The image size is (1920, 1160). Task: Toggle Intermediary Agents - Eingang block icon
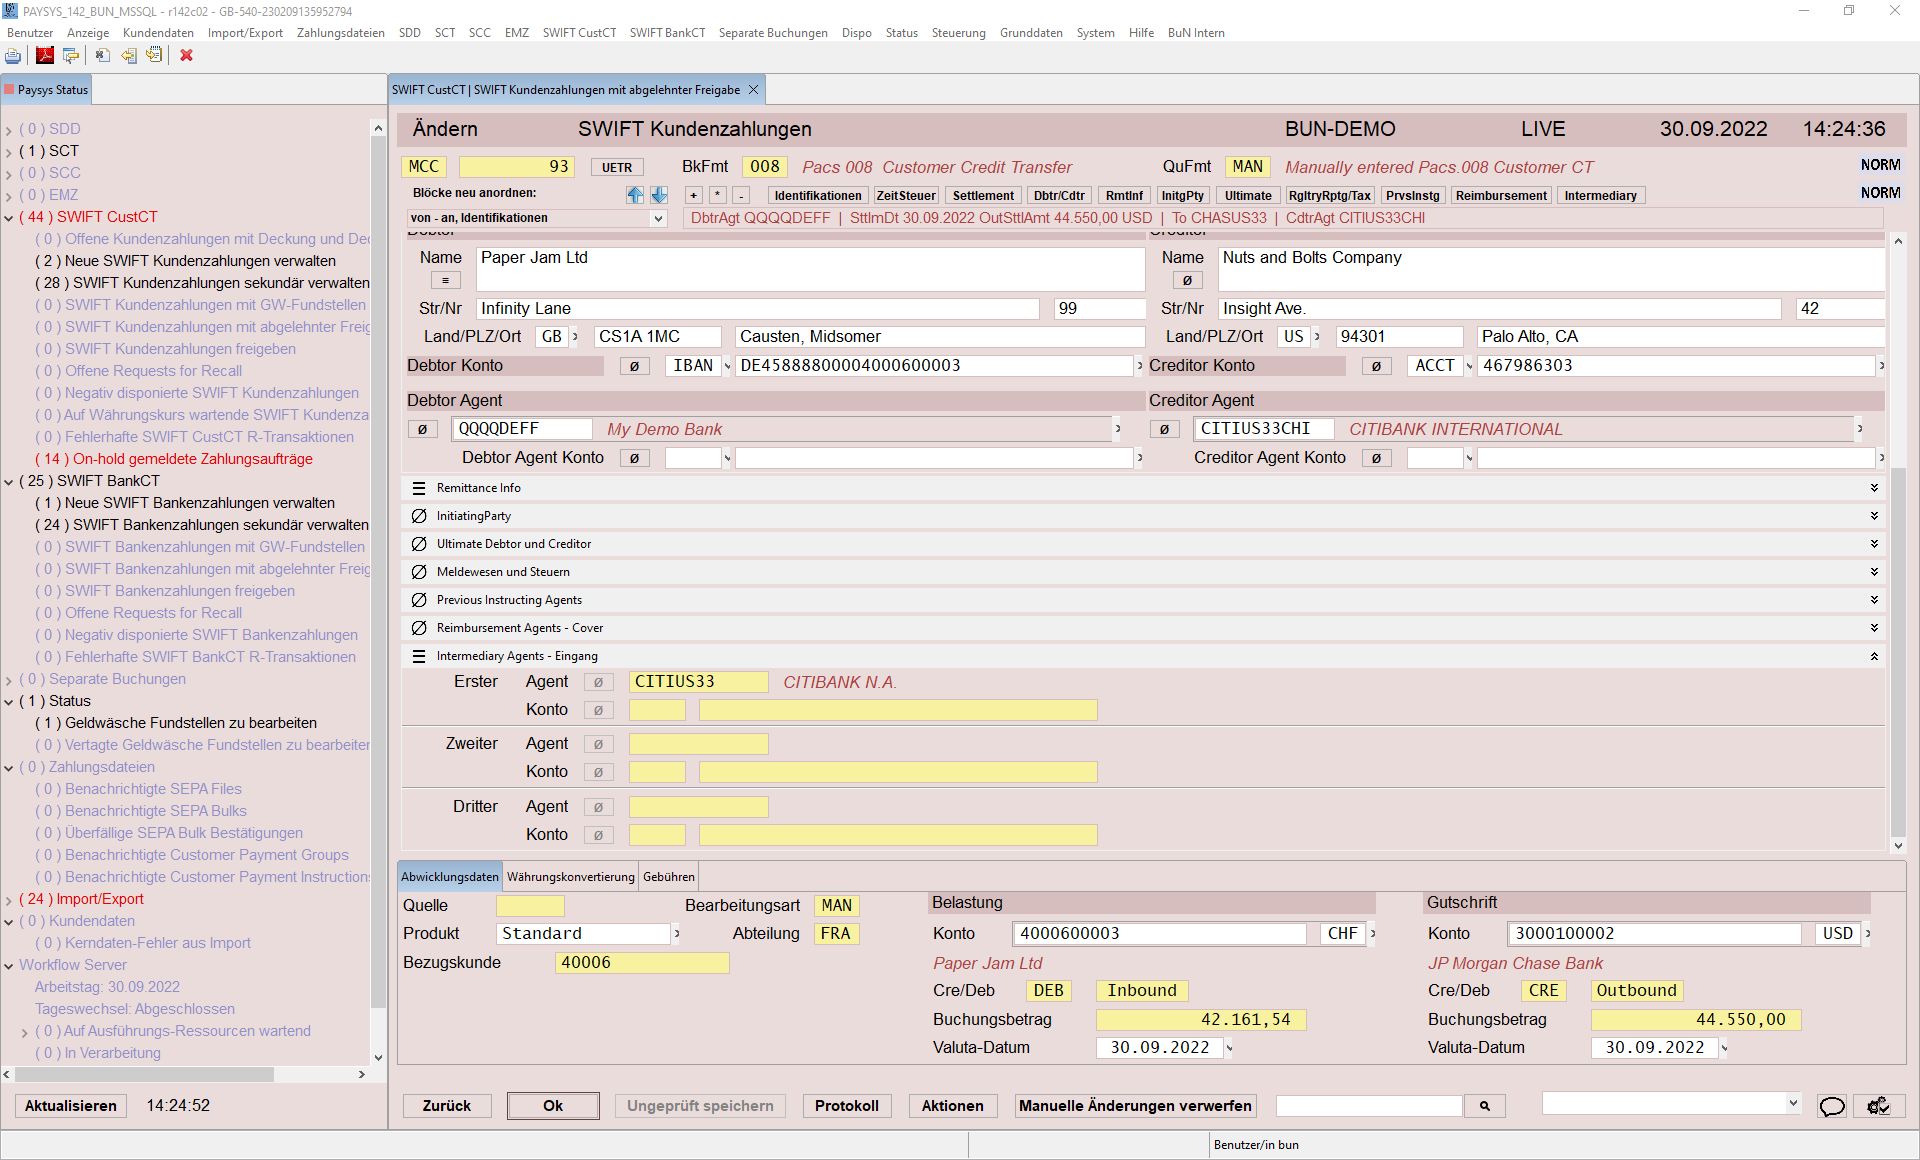click(419, 656)
